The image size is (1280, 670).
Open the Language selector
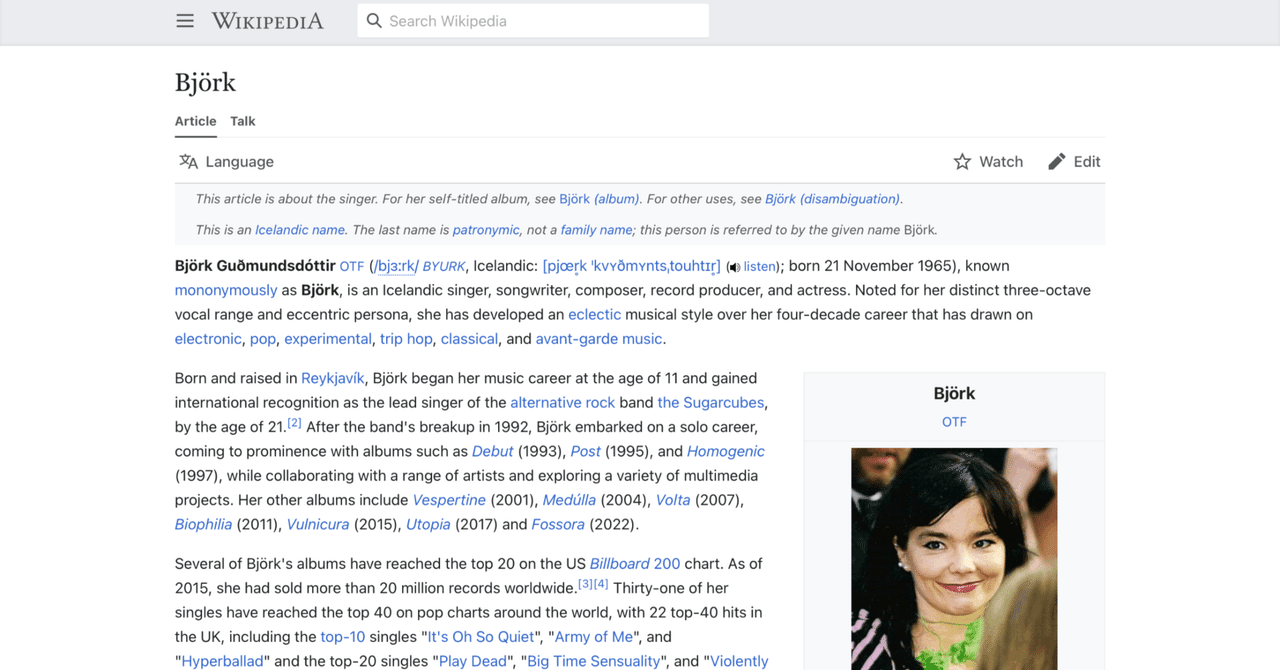point(226,162)
